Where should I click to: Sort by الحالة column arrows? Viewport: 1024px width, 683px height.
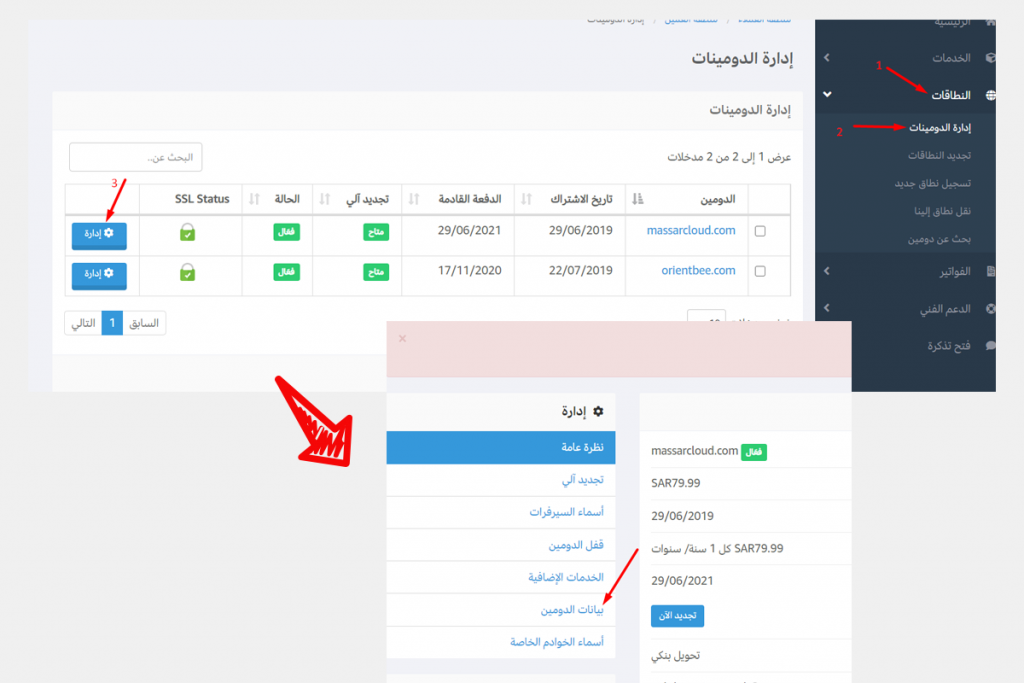pyautogui.click(x=254, y=199)
